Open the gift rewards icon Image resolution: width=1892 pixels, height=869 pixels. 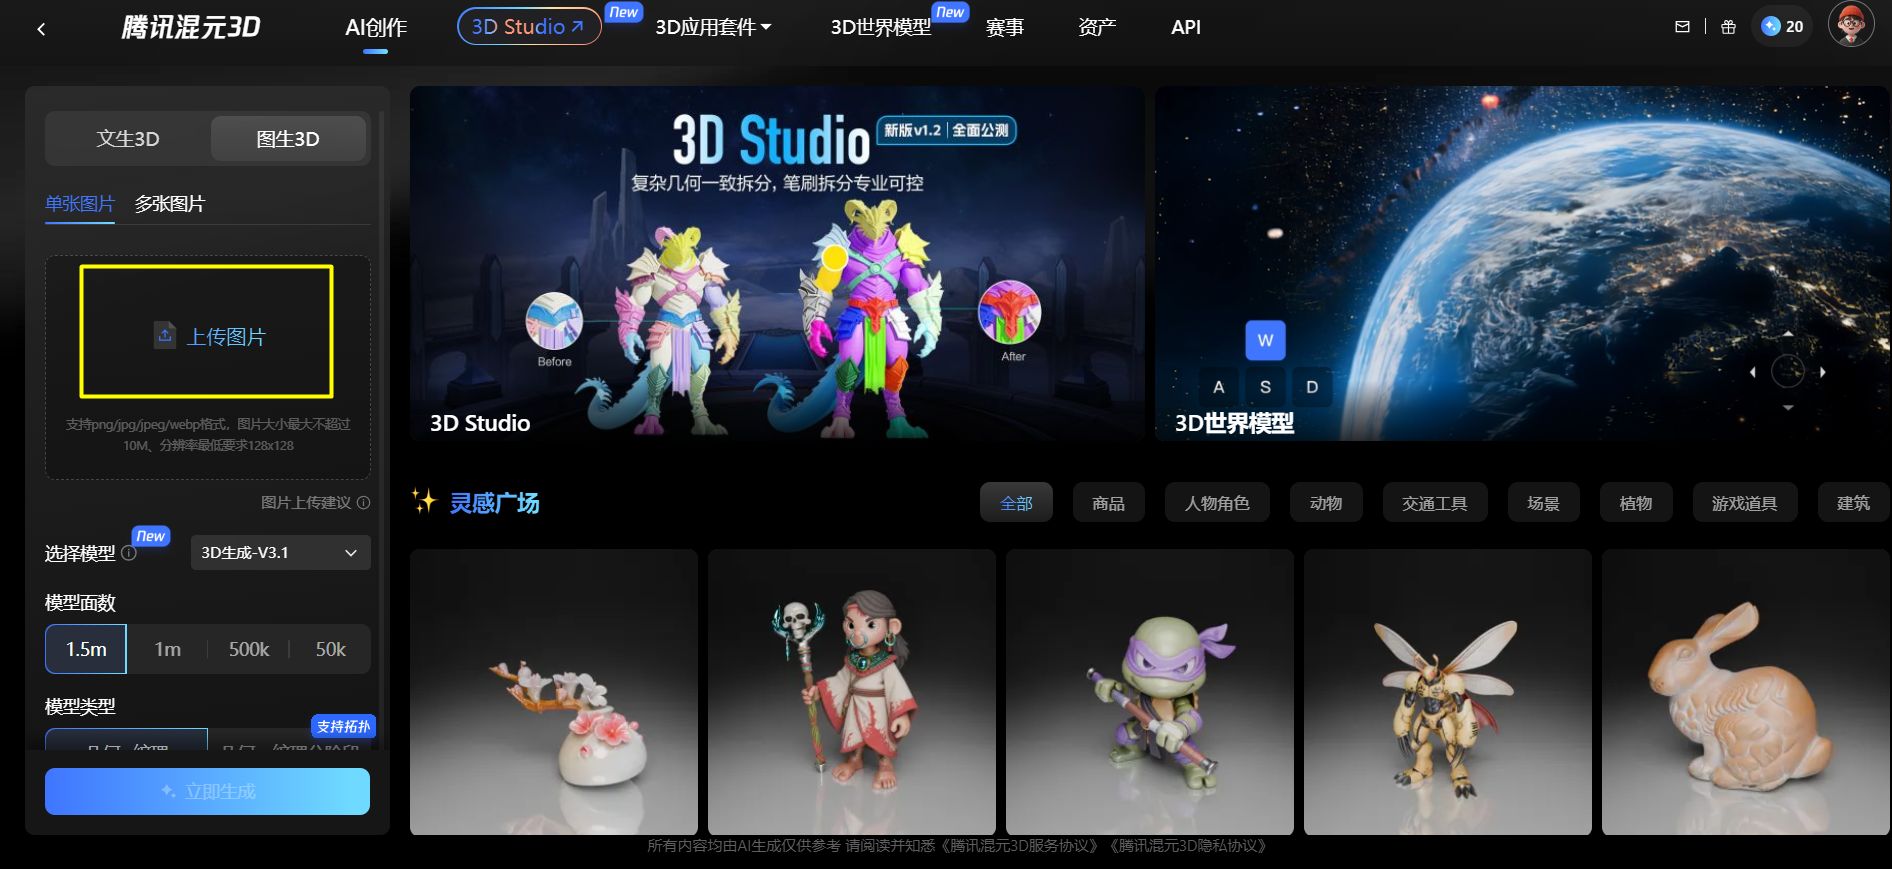1728,27
